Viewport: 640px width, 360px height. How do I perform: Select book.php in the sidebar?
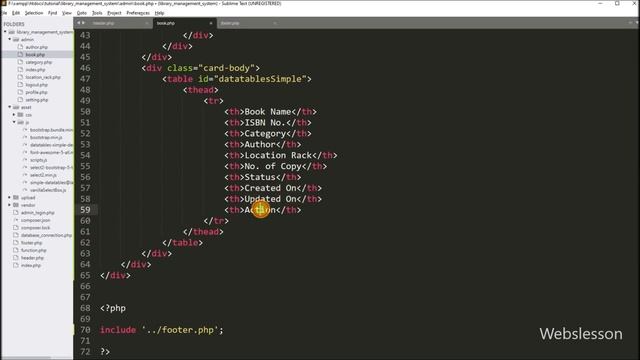[35, 55]
